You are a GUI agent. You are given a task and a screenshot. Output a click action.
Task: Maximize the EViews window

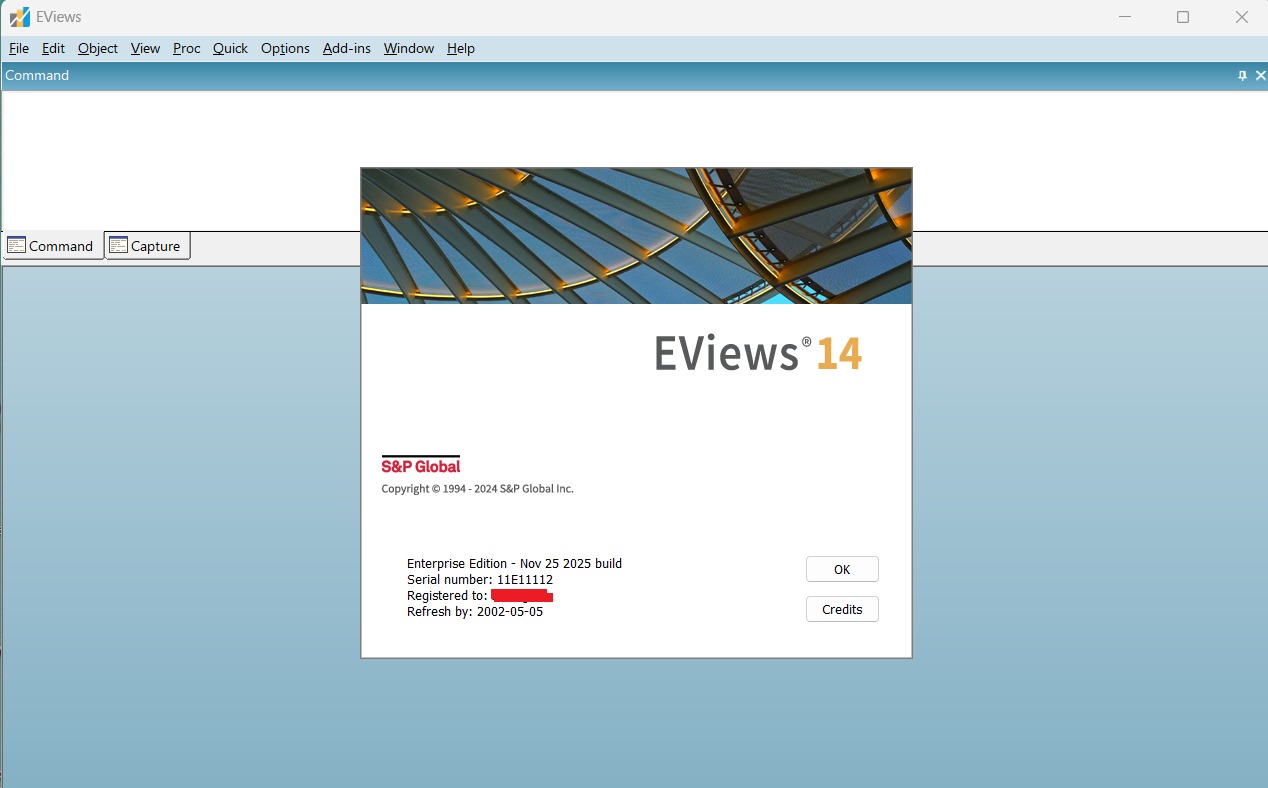pos(1183,17)
